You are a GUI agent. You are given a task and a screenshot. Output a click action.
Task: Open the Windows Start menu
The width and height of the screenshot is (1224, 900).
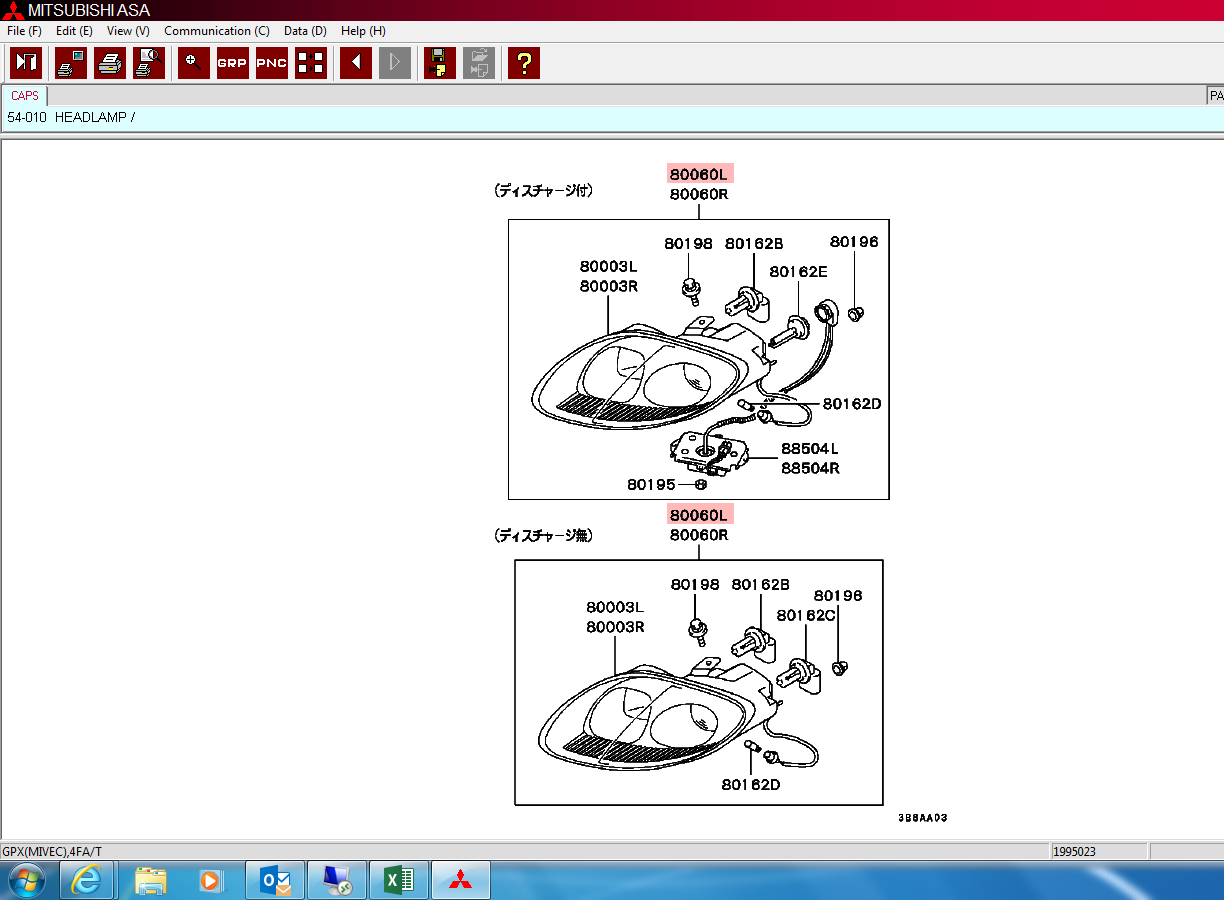[27, 880]
